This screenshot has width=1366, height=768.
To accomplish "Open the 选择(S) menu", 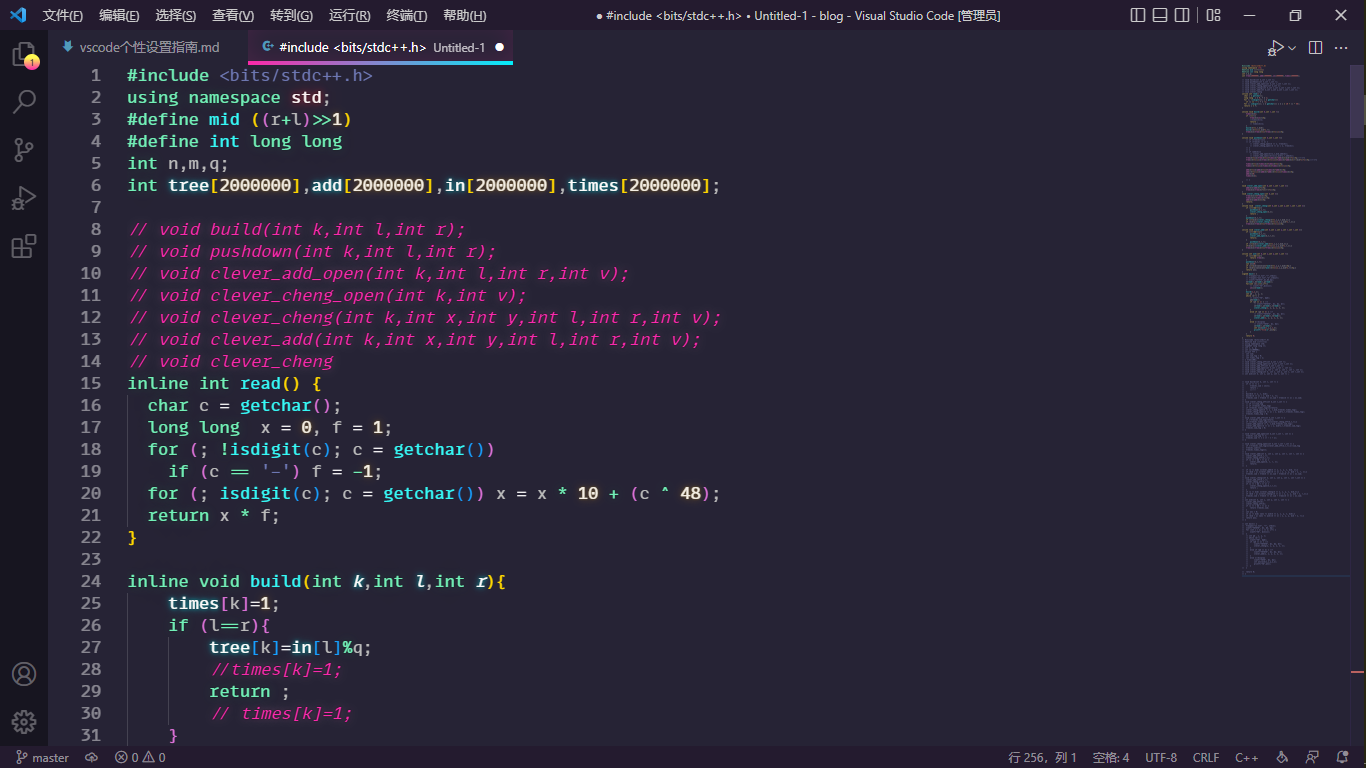I will [x=176, y=15].
